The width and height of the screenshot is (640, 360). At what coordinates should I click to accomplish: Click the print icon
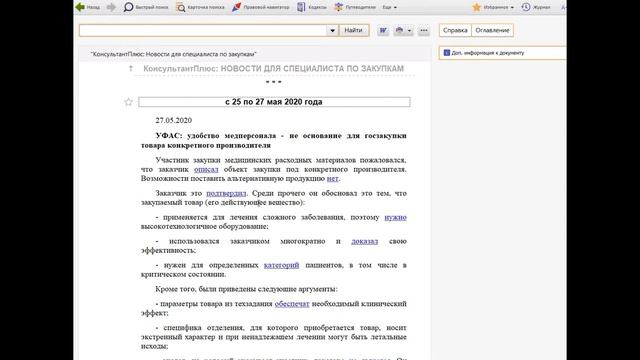[x=399, y=30]
